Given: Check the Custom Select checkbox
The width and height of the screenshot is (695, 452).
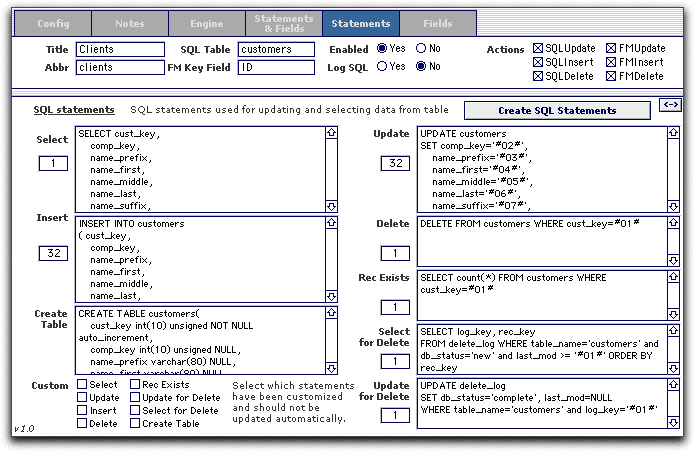Looking at the screenshot, I should pyautogui.click(x=82, y=384).
